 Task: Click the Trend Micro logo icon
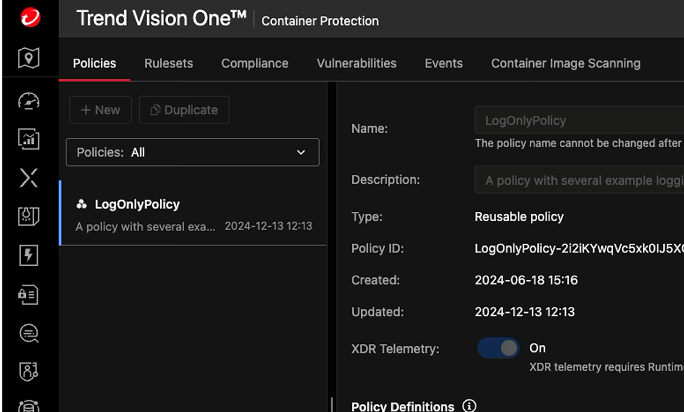click(x=29, y=18)
